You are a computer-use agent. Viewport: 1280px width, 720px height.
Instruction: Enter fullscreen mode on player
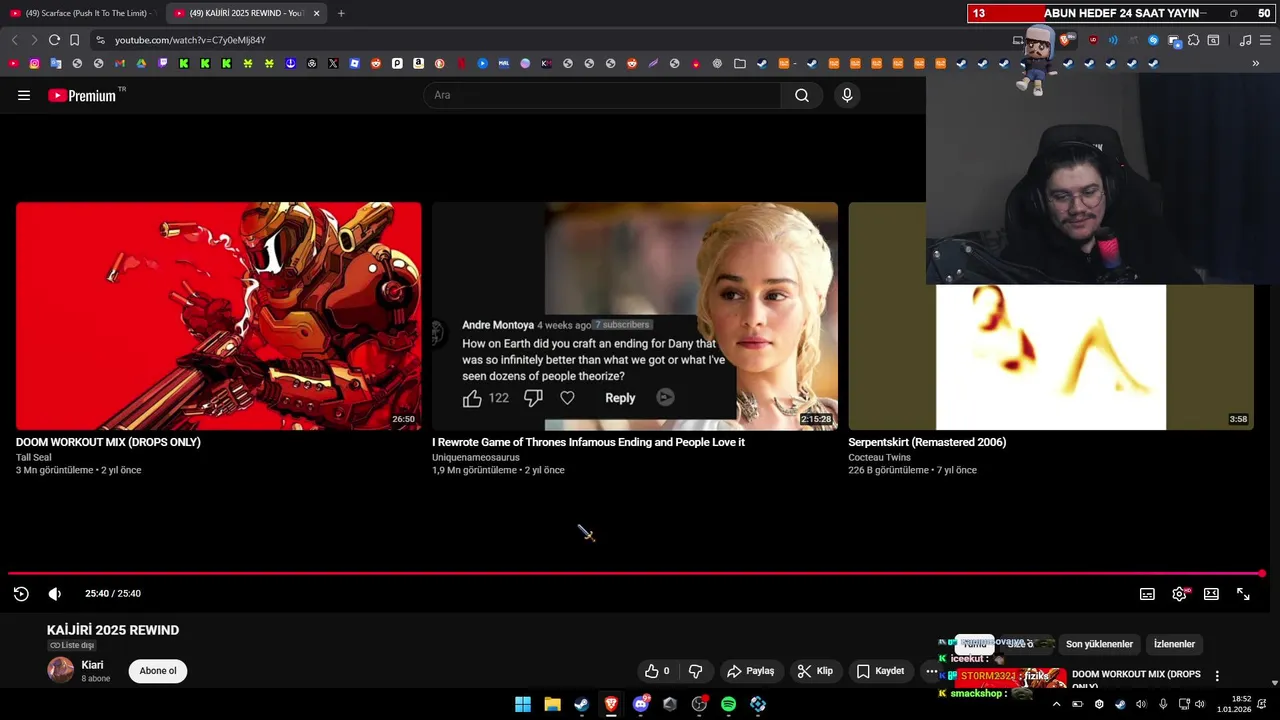click(x=1243, y=594)
